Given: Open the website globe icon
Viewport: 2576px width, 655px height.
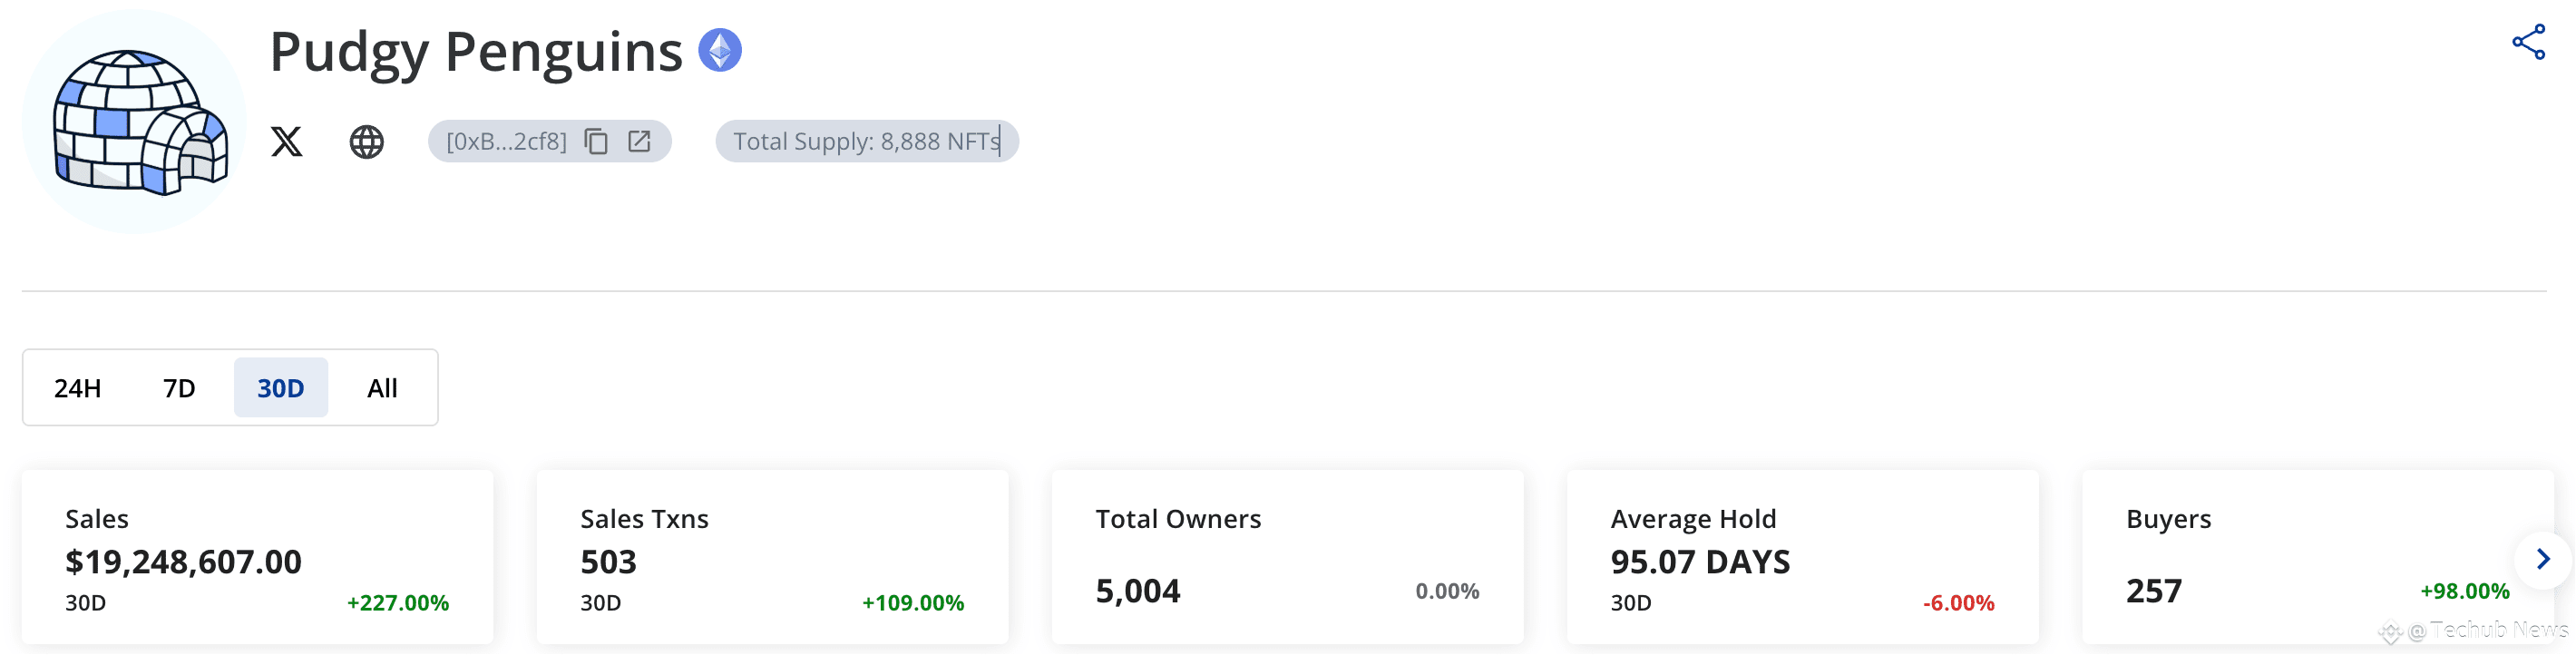Looking at the screenshot, I should tap(366, 141).
